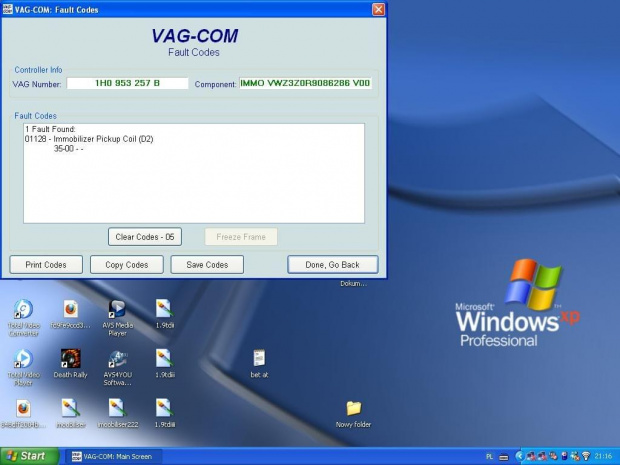The width and height of the screenshot is (620, 465).
Task: Switch to VAG-COM: Main Screen taskbar item
Action: [x=113, y=456]
